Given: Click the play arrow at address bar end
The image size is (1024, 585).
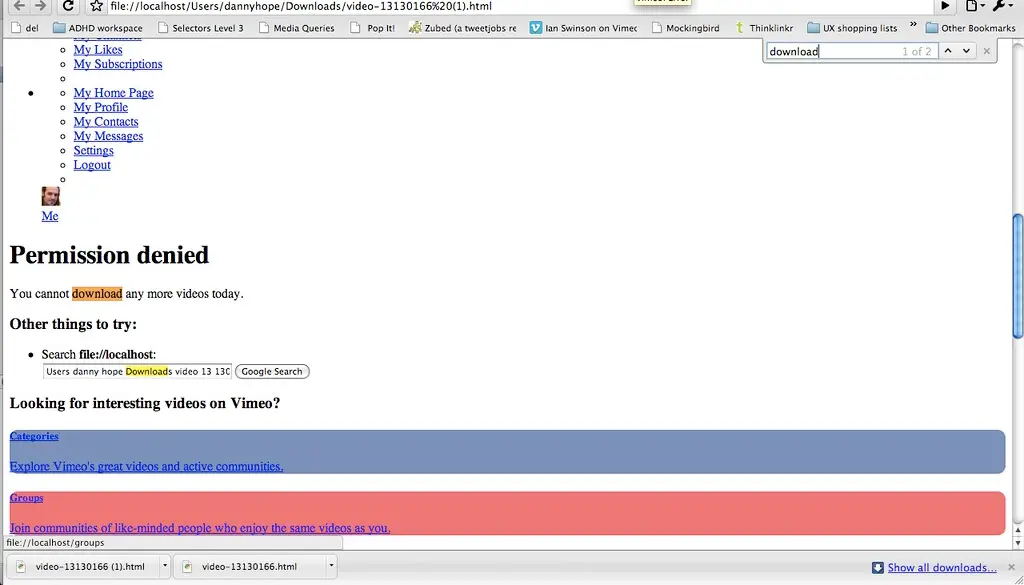Looking at the screenshot, I should pyautogui.click(x=945, y=6).
